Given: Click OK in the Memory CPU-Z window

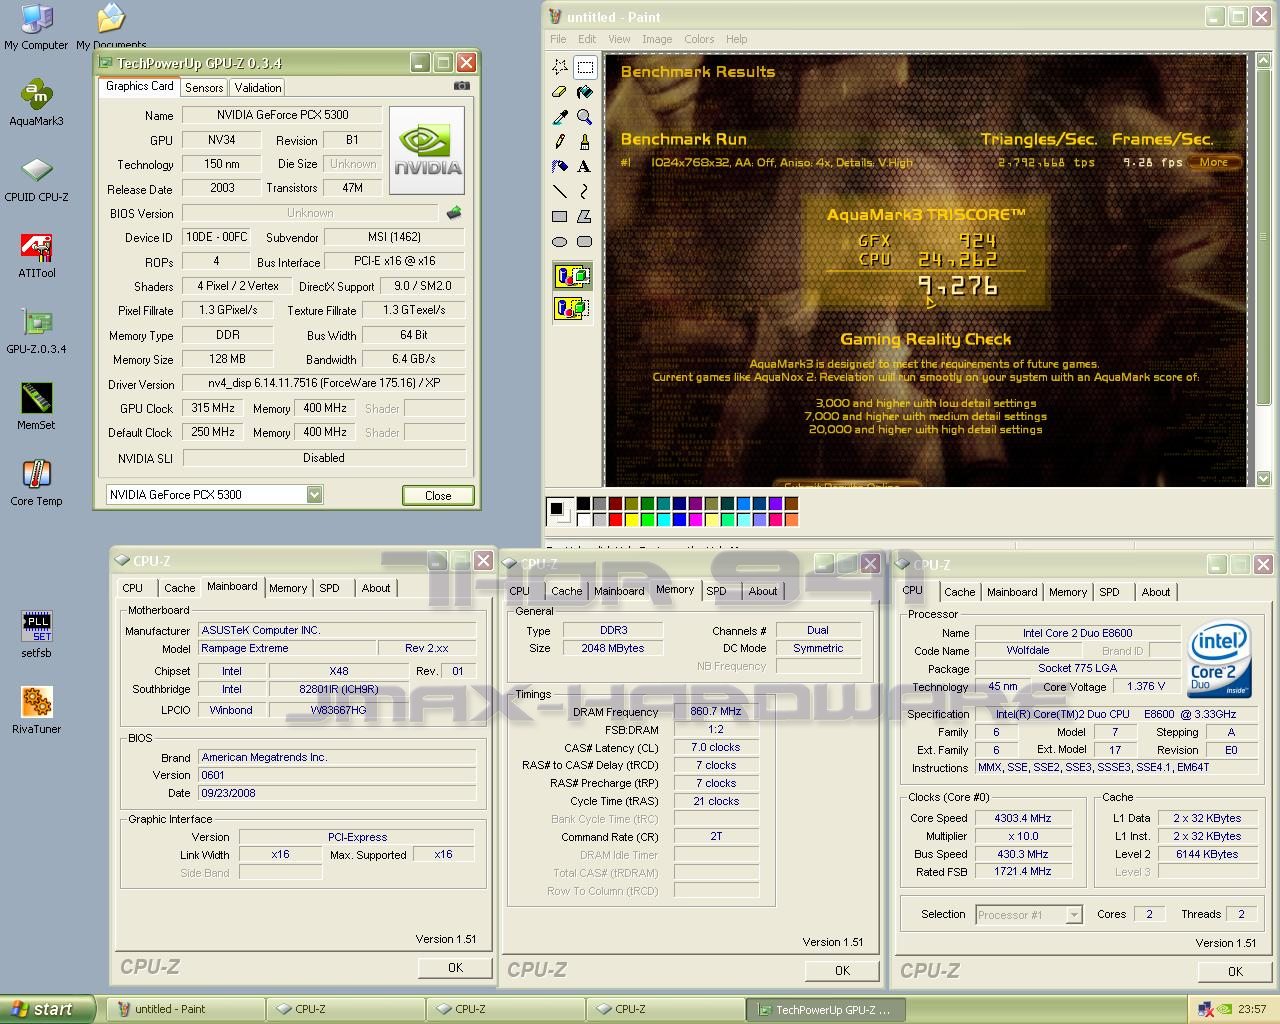Looking at the screenshot, I should tap(842, 970).
